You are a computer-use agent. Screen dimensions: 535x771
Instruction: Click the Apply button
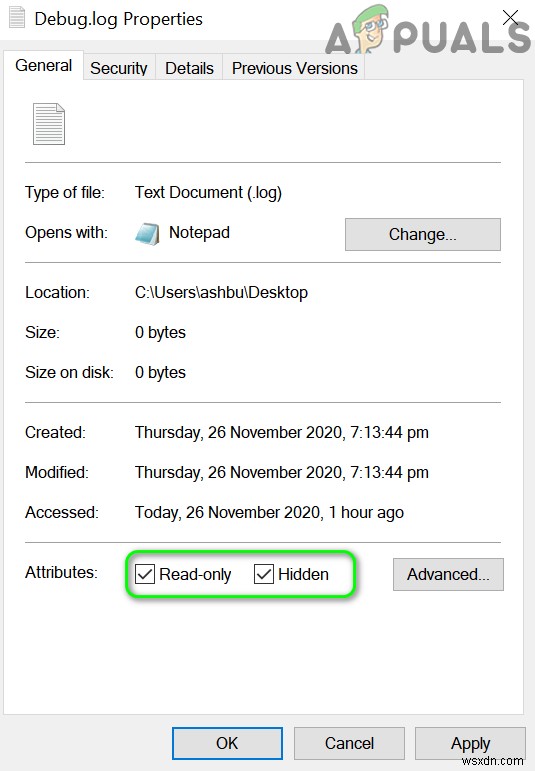coord(471,743)
